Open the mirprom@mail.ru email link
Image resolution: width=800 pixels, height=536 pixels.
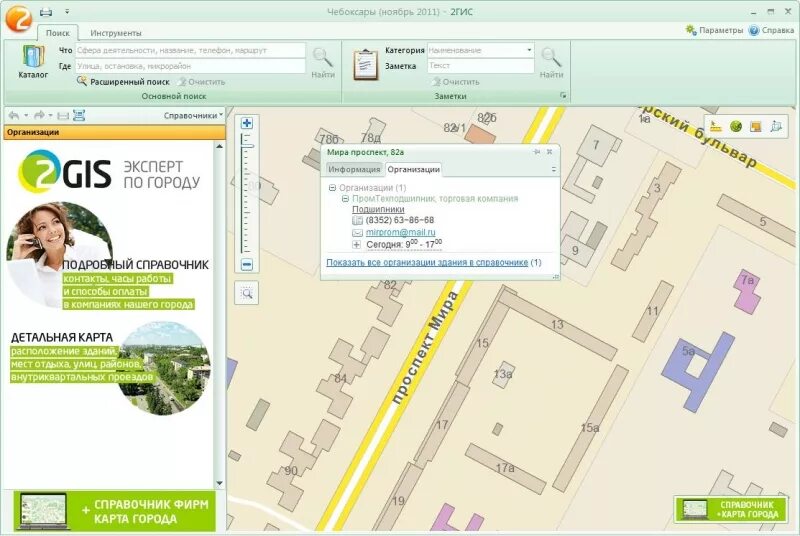pos(401,232)
